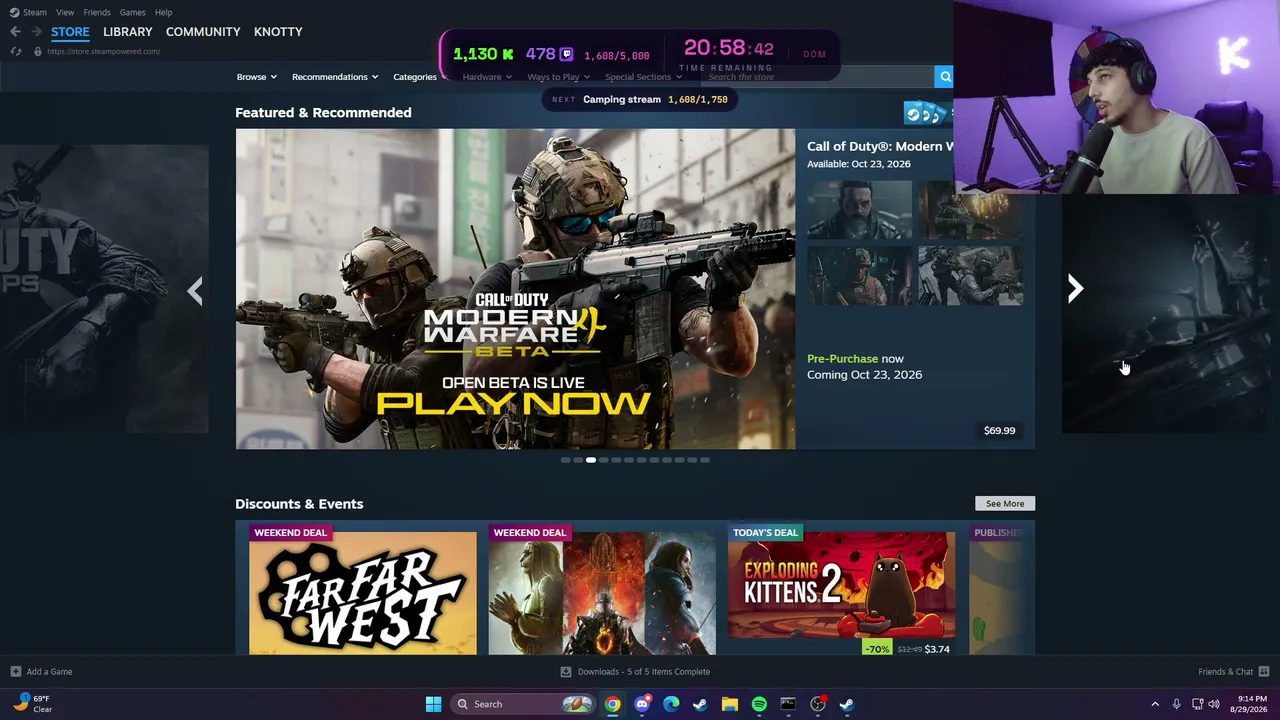Screen dimensions: 1280x720
Task: Click the $3.74 price on Exploding Kittens 2
Action: (937, 649)
